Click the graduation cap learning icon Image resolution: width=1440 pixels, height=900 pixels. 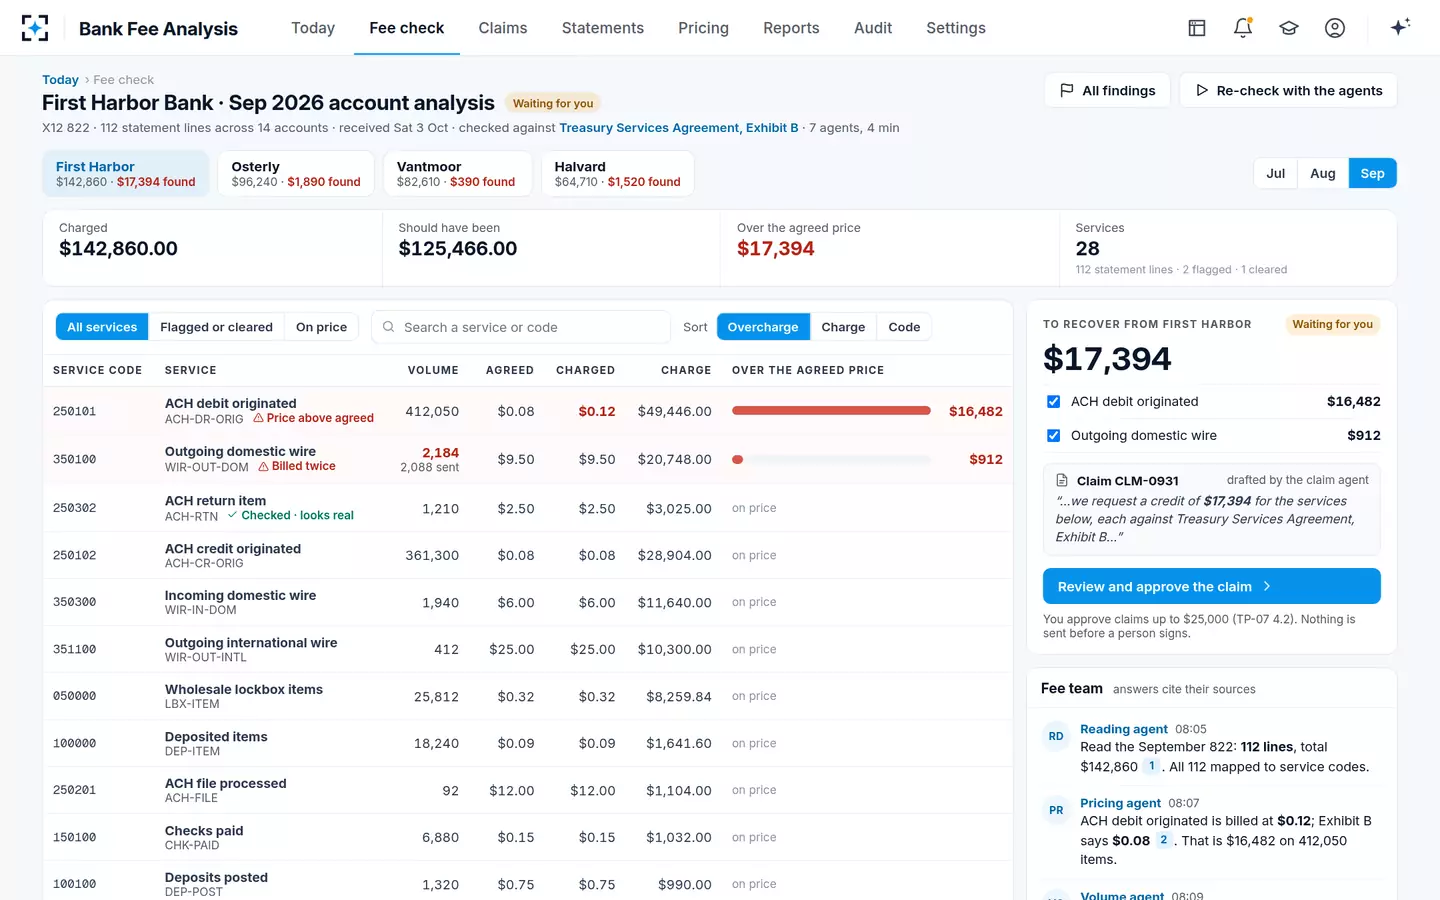coord(1289,28)
